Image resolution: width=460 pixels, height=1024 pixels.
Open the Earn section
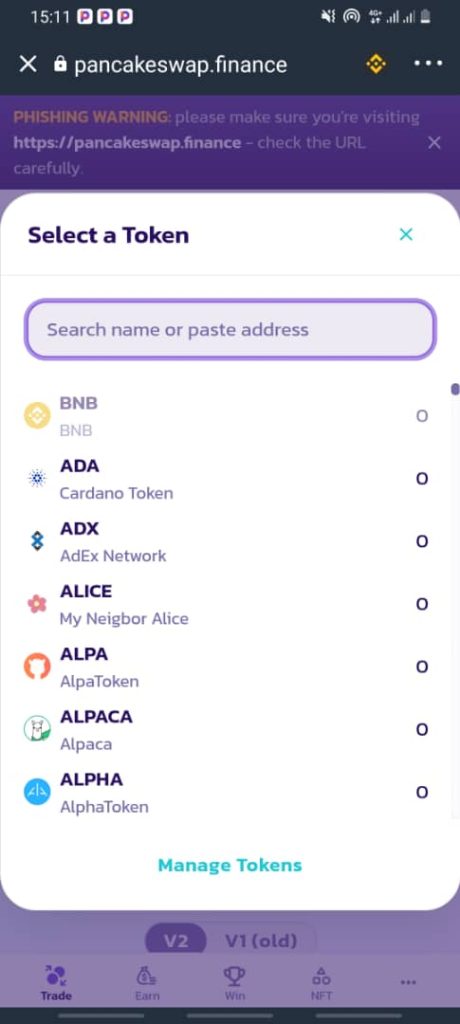pos(146,984)
